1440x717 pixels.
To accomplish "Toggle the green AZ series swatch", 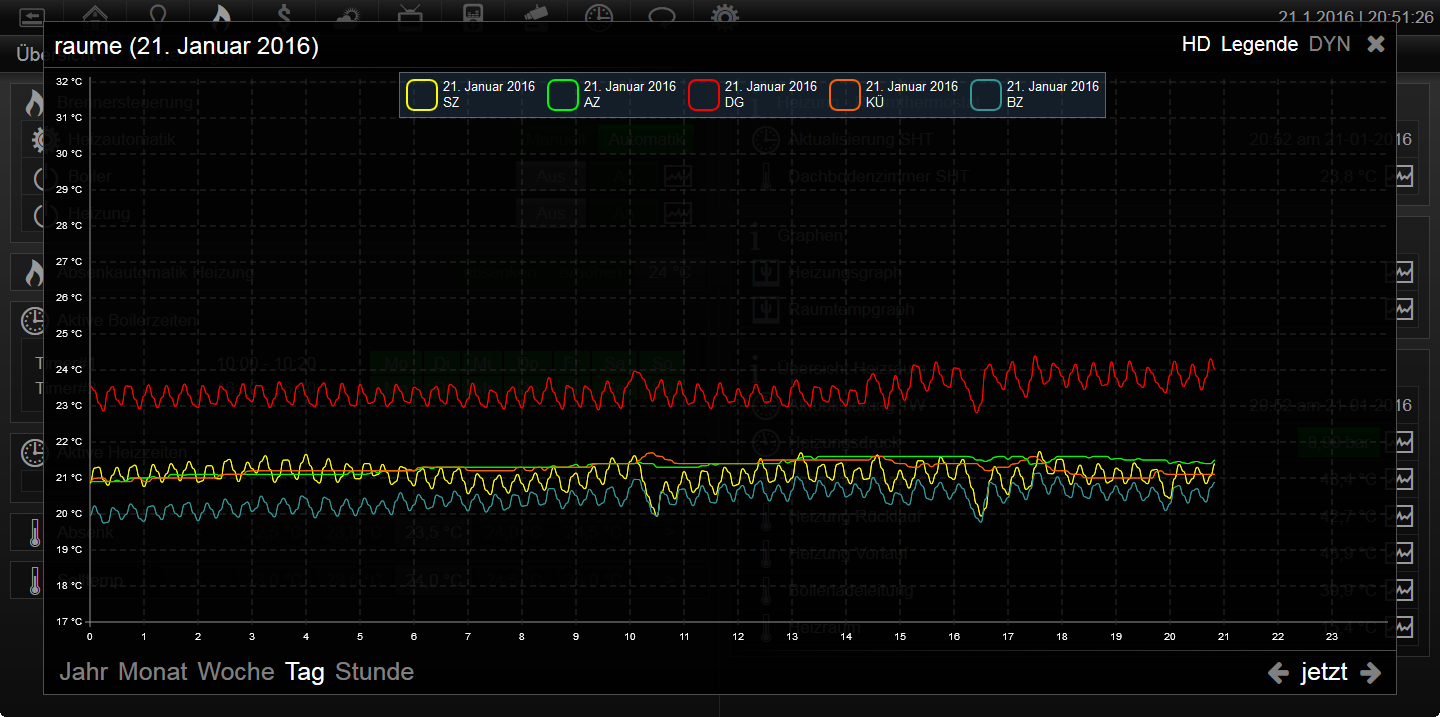I will (x=563, y=95).
